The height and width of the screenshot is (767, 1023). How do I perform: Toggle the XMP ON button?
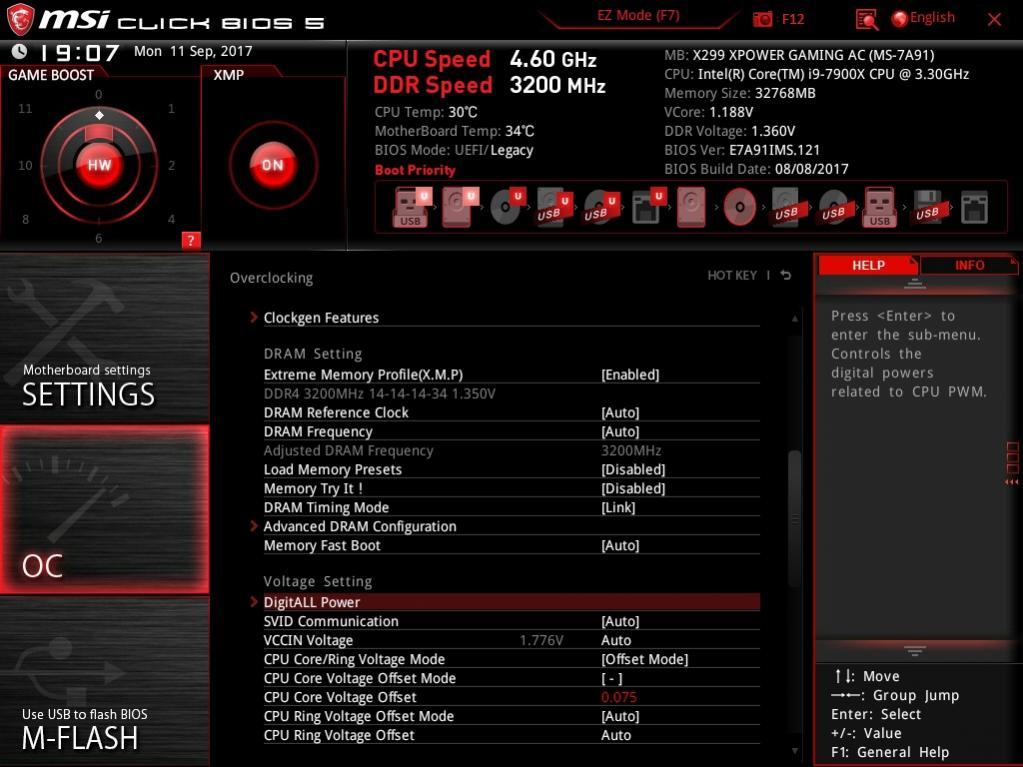pos(273,165)
